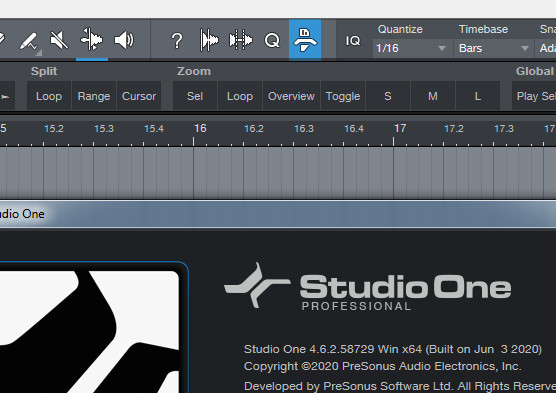
Task: Open the Timebase Bars dropdown
Action: point(493,48)
